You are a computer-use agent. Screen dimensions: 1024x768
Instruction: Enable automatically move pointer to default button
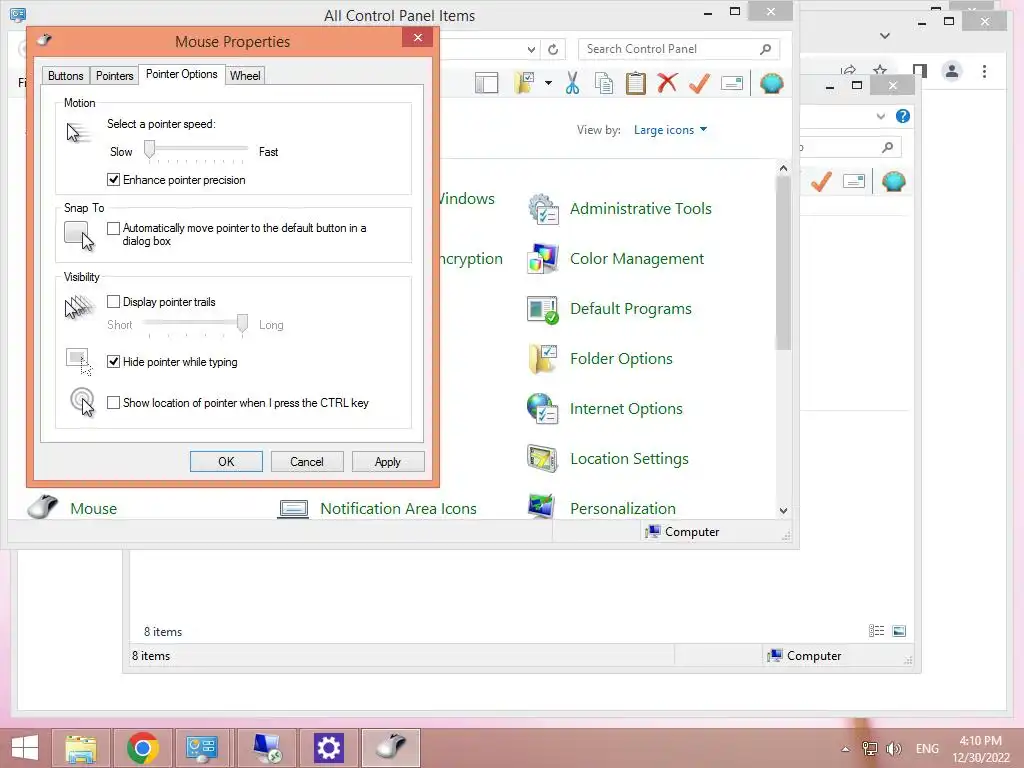114,228
